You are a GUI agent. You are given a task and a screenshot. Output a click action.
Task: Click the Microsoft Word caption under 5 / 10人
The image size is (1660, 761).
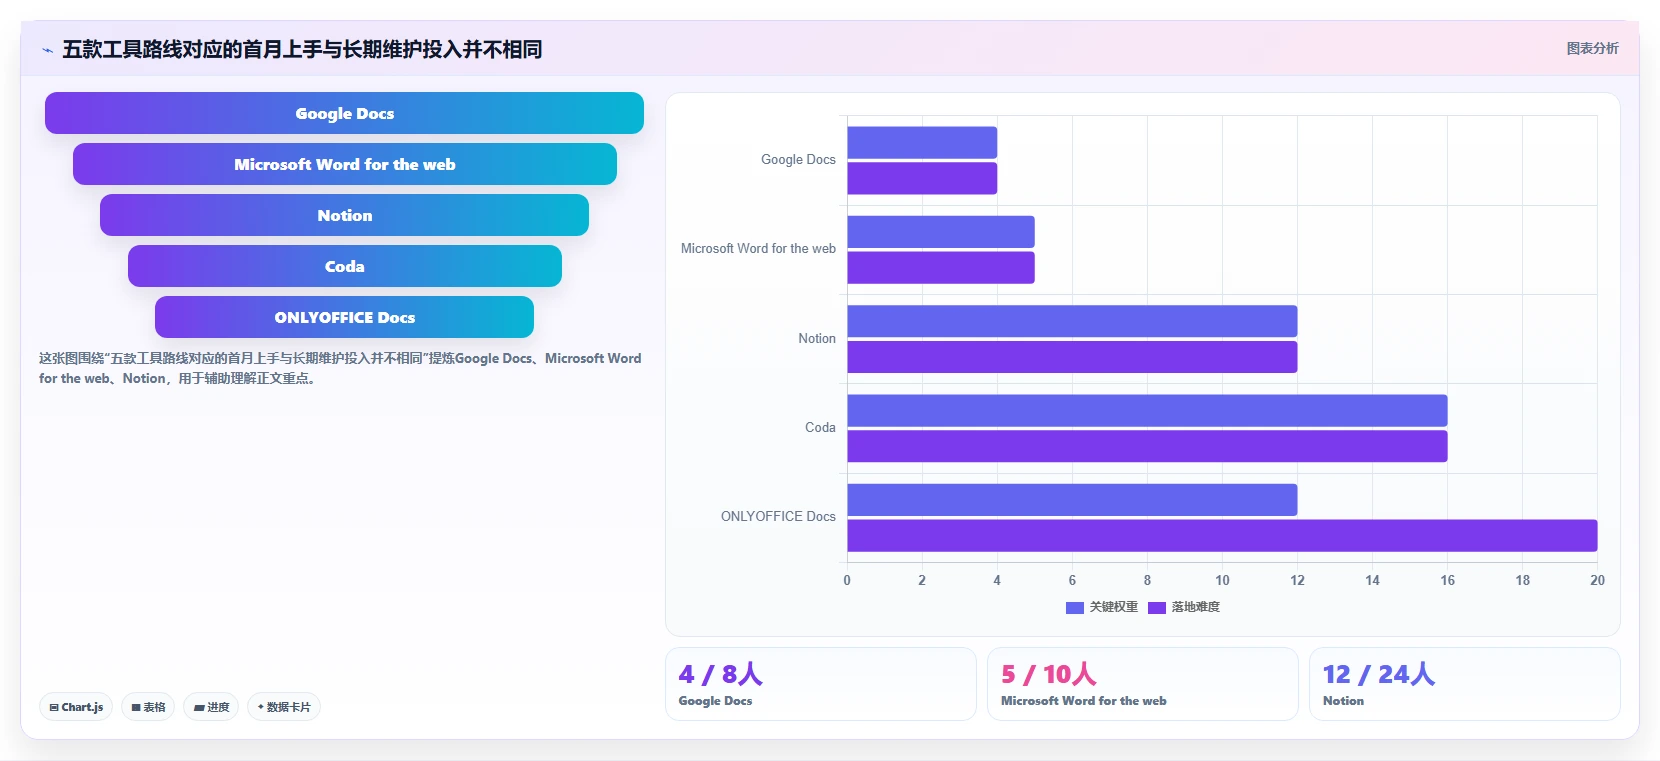pyautogui.click(x=1084, y=701)
